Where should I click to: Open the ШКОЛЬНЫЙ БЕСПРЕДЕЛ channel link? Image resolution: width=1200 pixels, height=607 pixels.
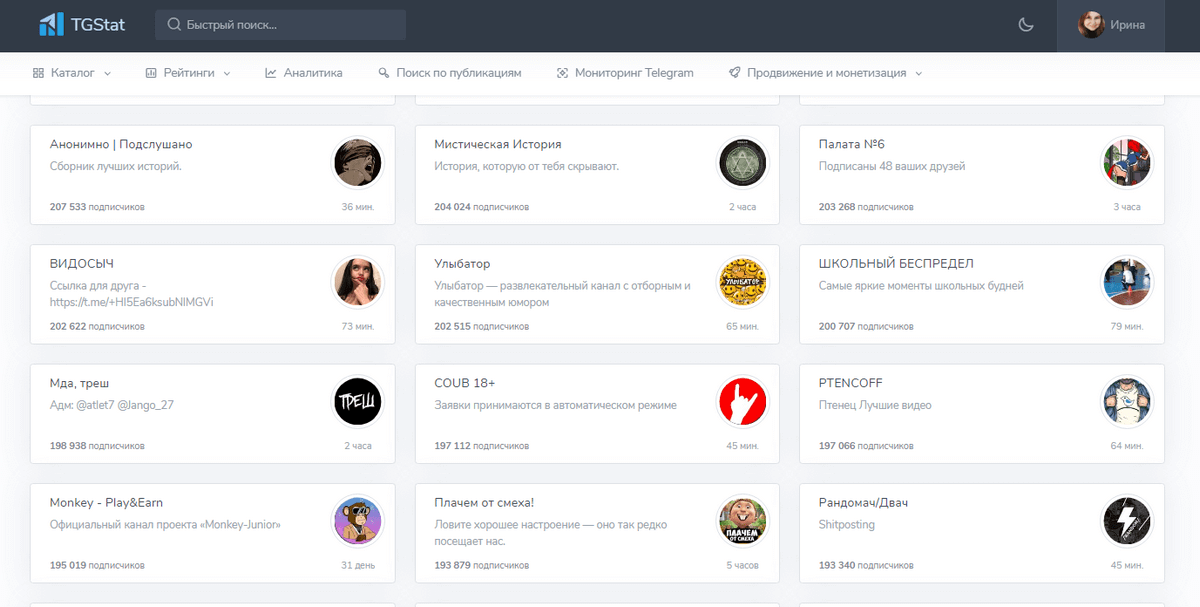(x=896, y=264)
